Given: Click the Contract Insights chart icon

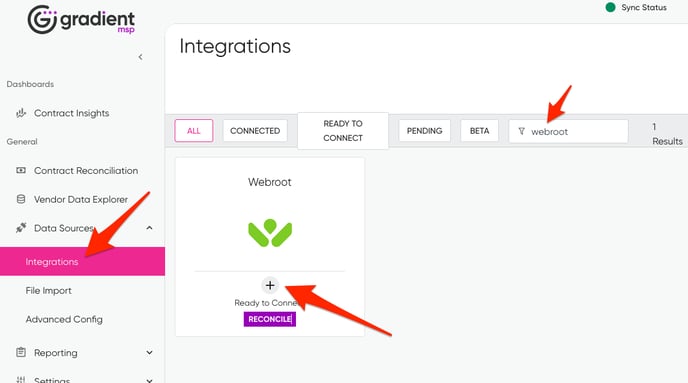Looking at the screenshot, I should pos(21,113).
